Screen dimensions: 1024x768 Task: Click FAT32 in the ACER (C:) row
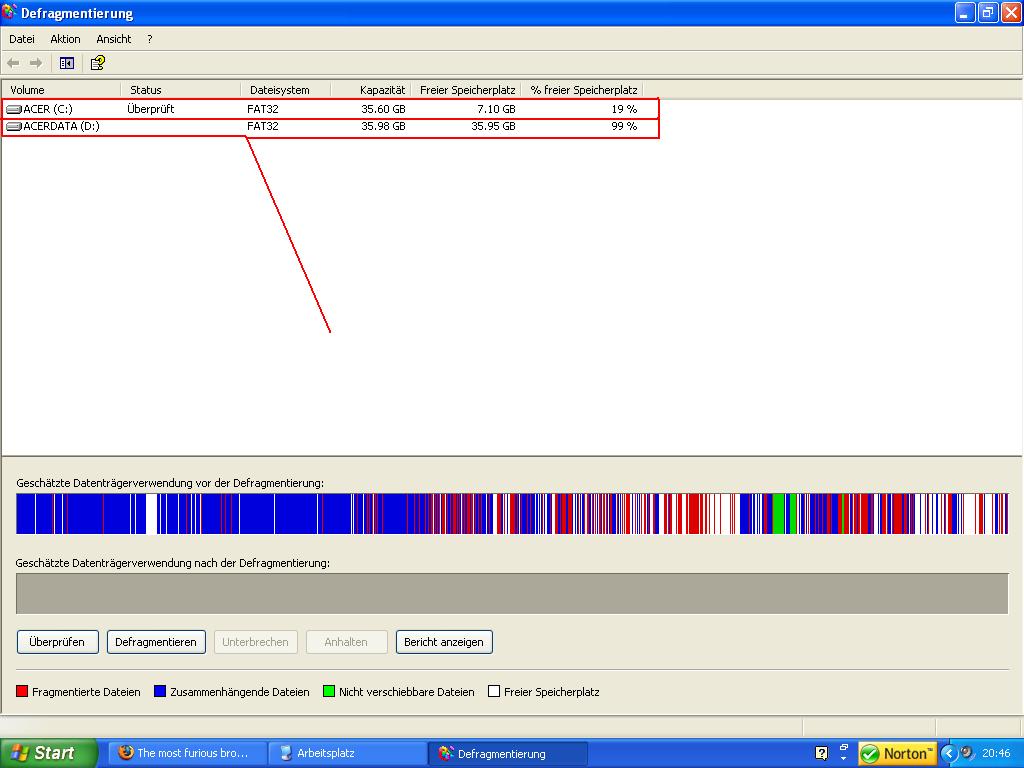point(263,109)
